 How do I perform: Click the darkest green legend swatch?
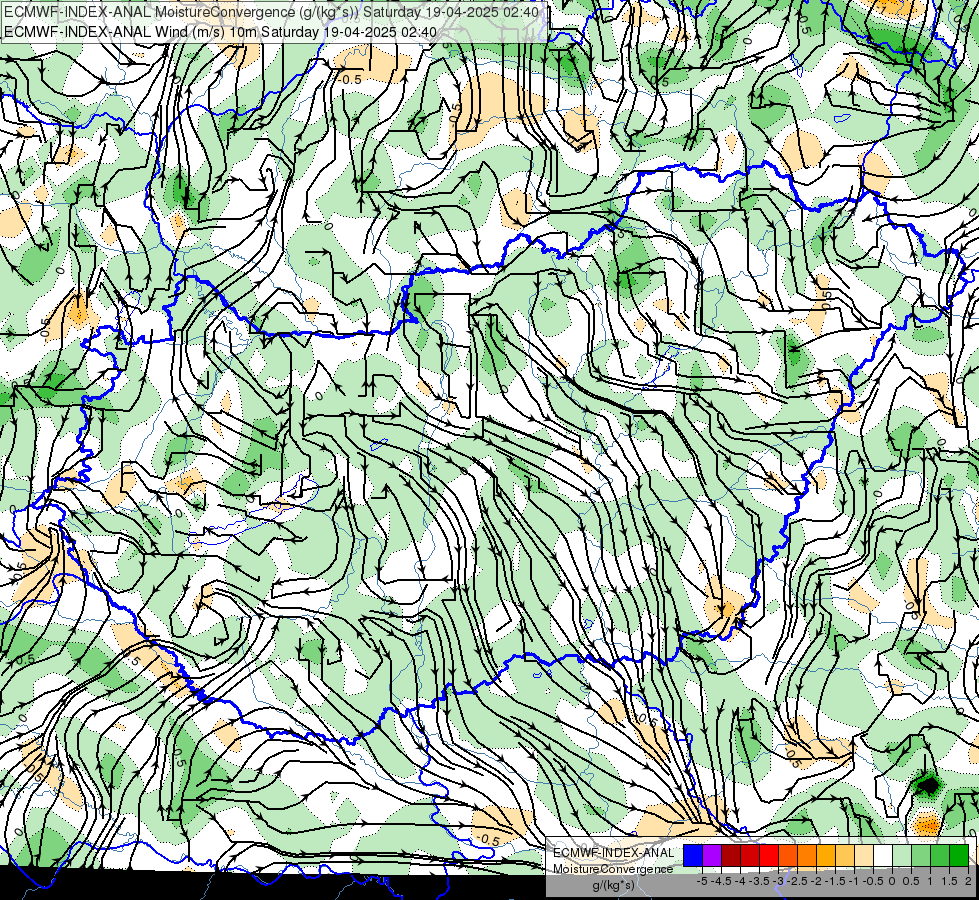pyautogui.click(x=959, y=855)
